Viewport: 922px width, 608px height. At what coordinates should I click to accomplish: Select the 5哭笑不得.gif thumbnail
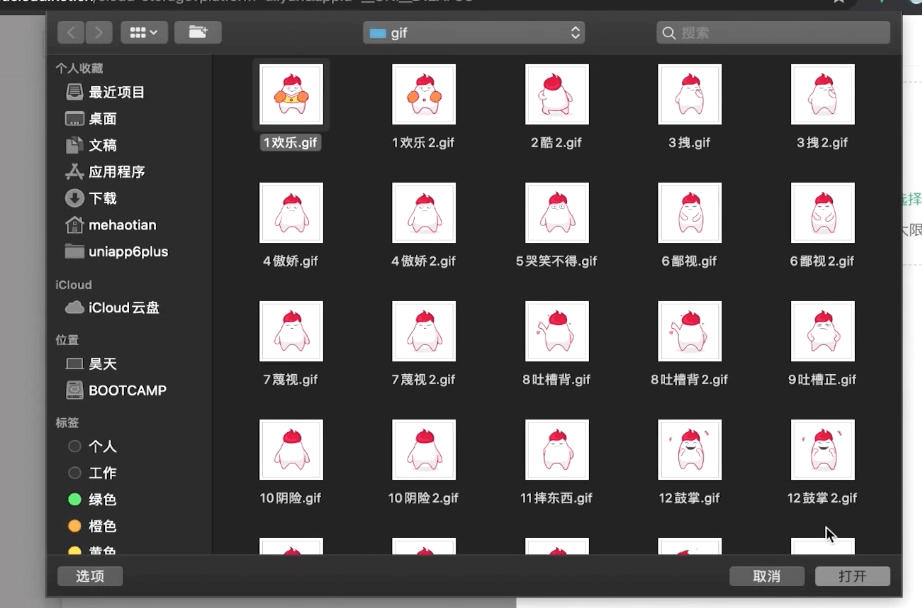(557, 213)
